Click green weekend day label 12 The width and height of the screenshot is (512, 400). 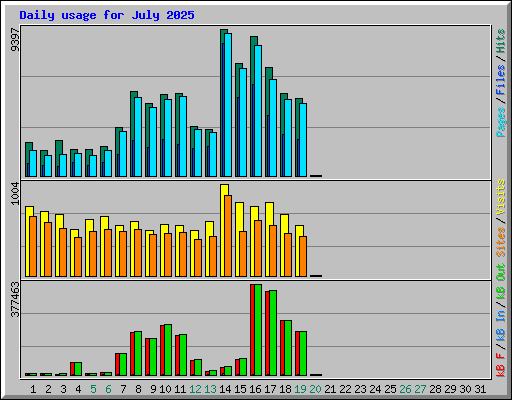tap(195, 389)
